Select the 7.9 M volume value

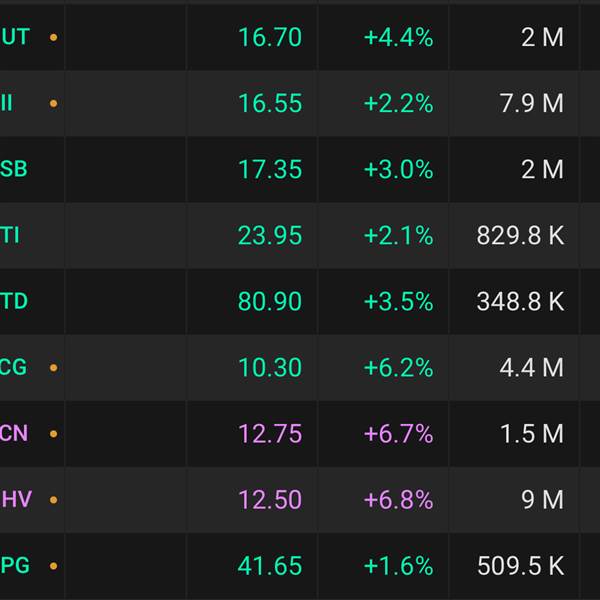pos(529,104)
